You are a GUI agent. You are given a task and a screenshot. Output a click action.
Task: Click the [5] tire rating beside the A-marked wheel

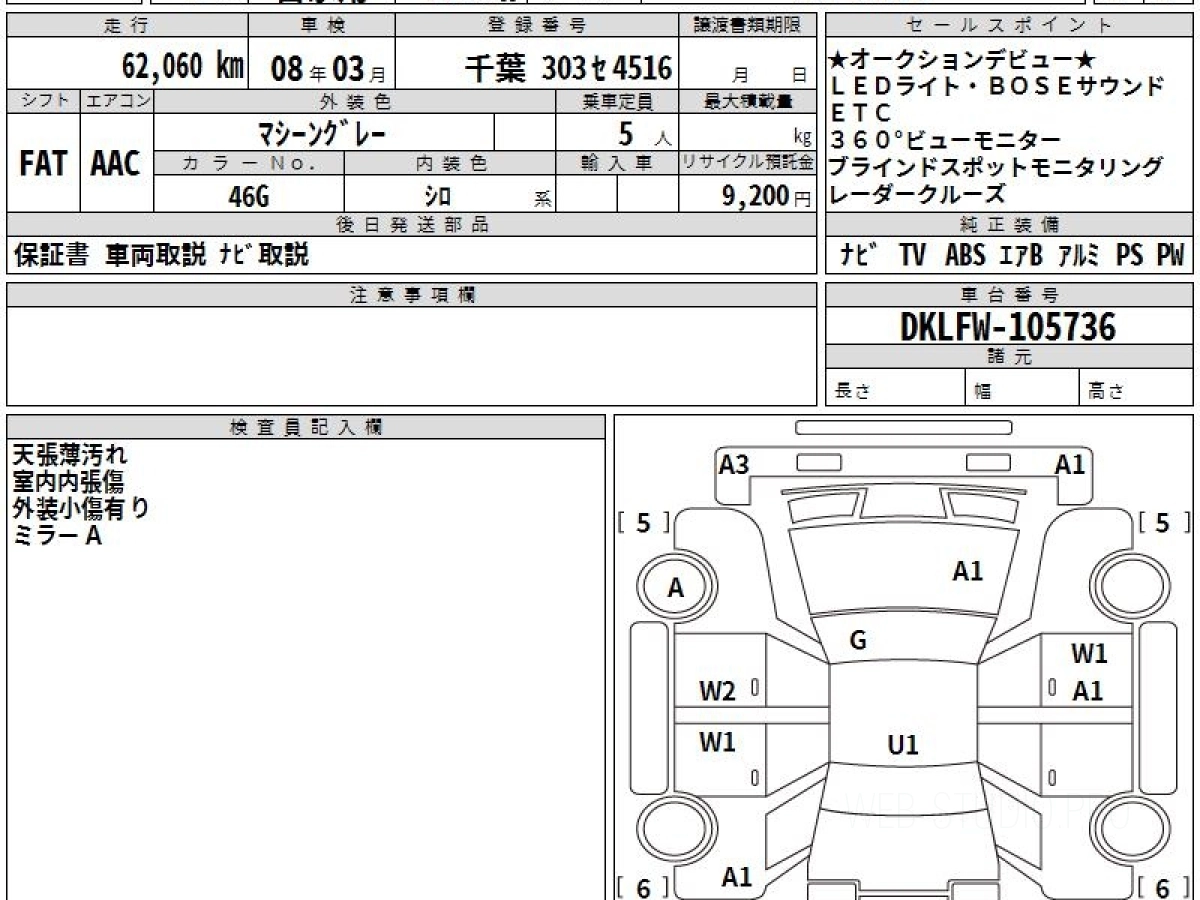pyautogui.click(x=645, y=523)
